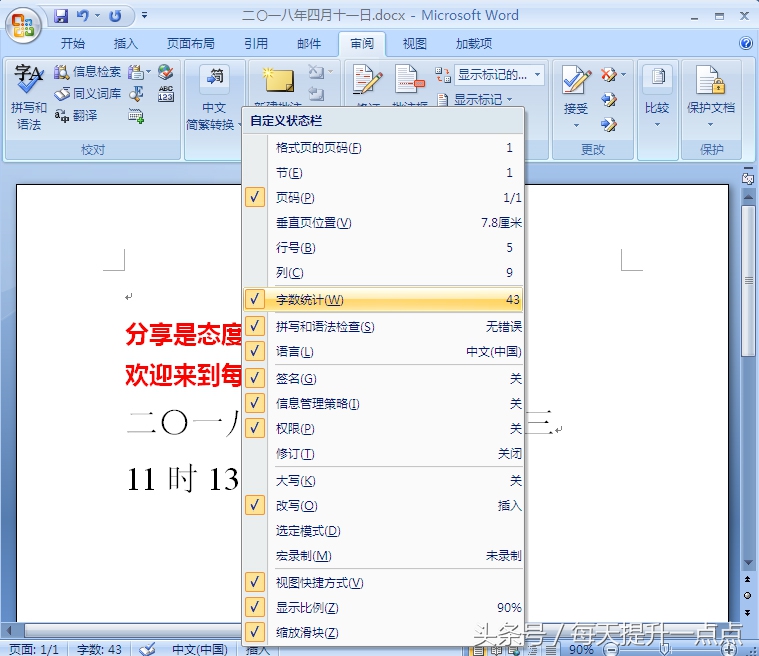The height and width of the screenshot is (656, 759).
Task: Click the Balloons (批注框) icon
Action: click(x=409, y=79)
